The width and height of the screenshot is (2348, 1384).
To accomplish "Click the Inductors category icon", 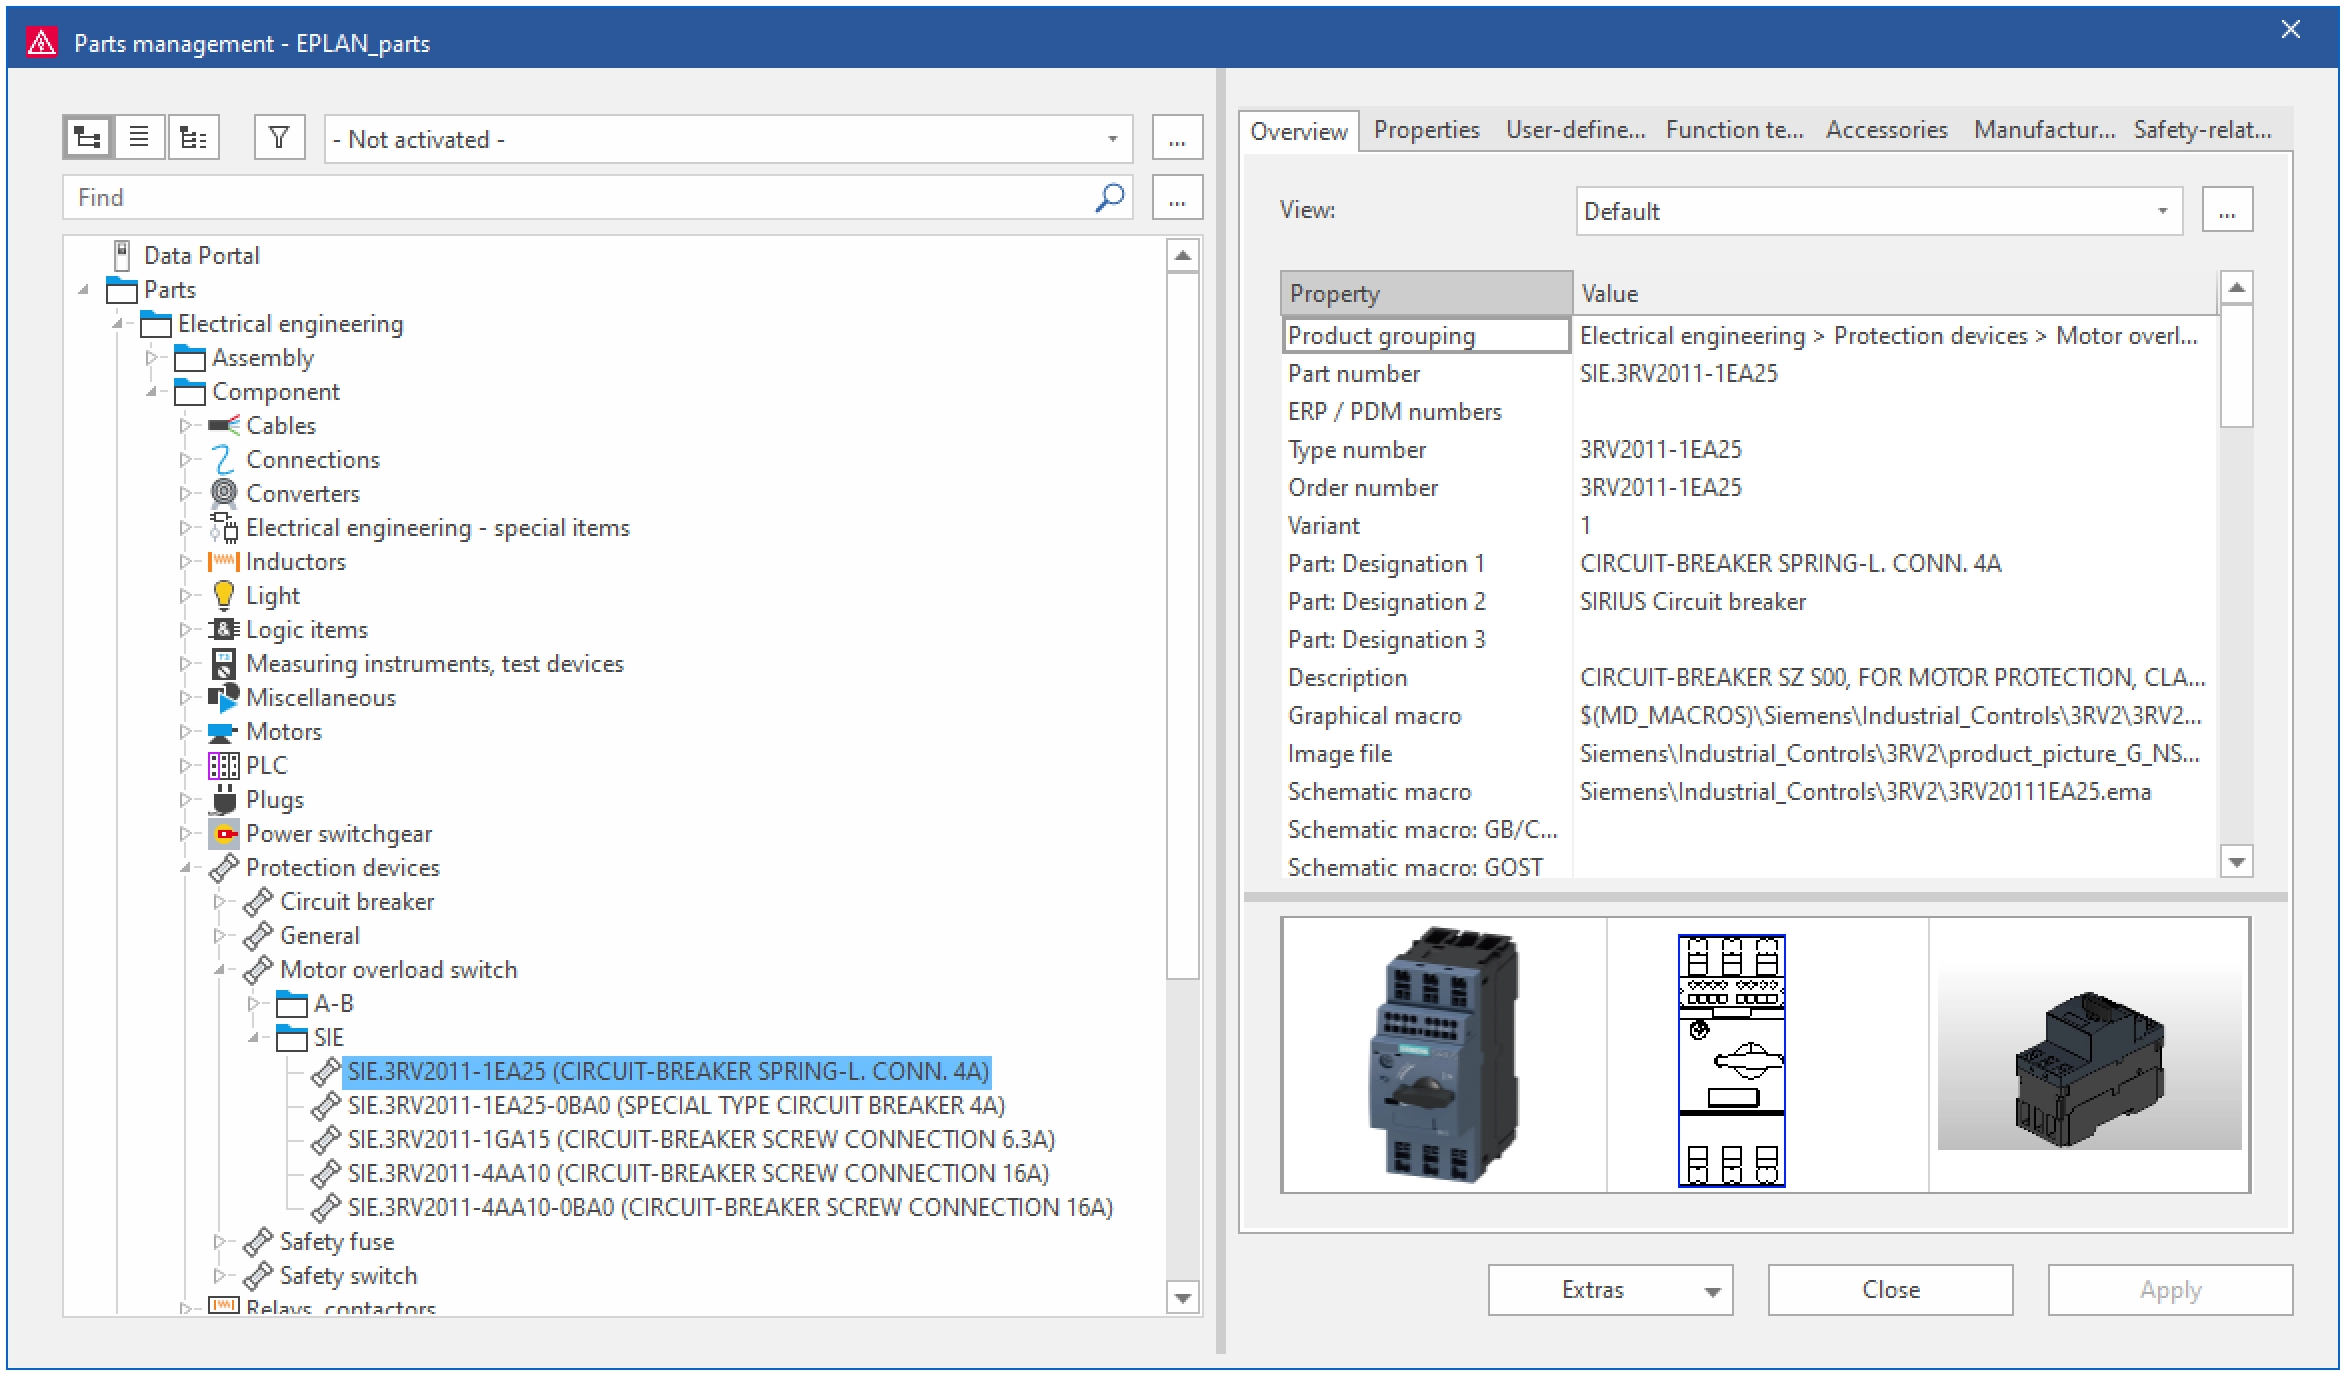I will (x=224, y=562).
